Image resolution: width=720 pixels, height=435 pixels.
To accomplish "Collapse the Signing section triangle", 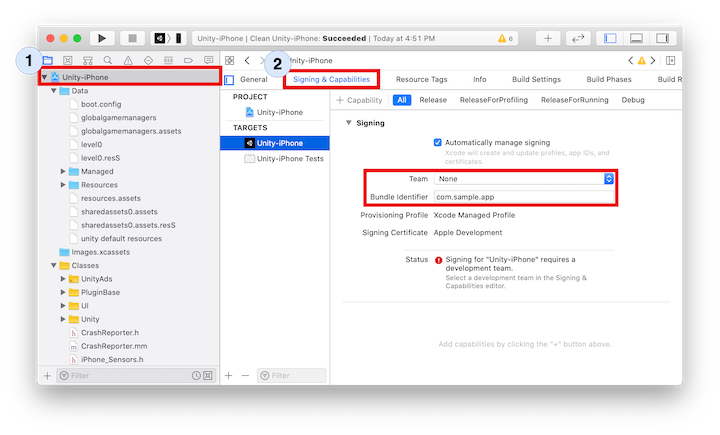I will [348, 123].
